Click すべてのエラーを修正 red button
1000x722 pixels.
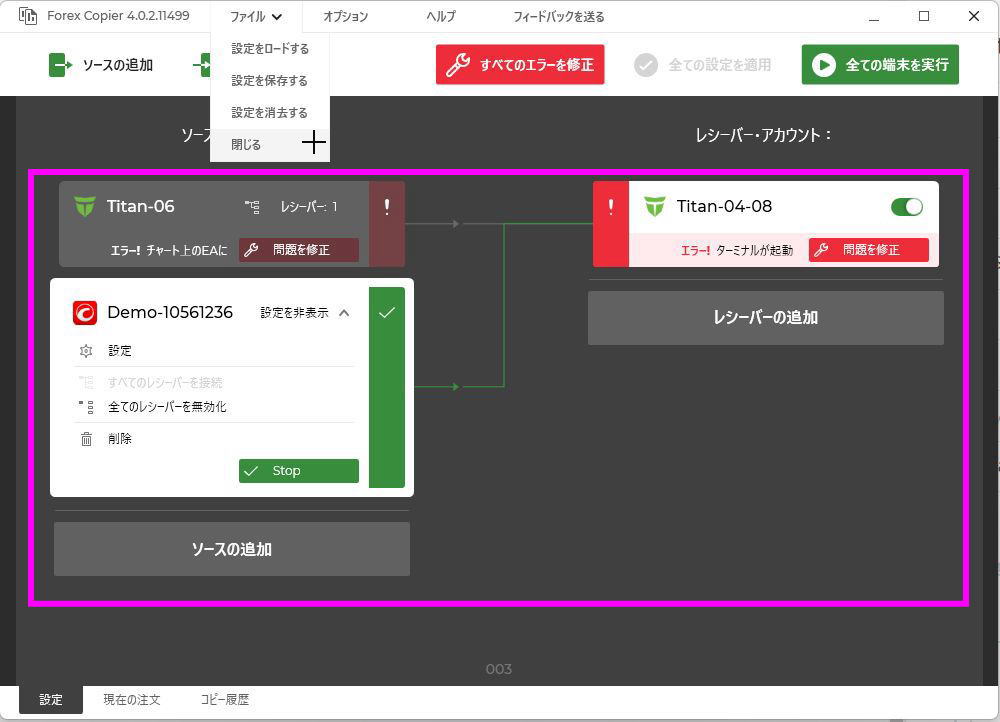(x=520, y=64)
